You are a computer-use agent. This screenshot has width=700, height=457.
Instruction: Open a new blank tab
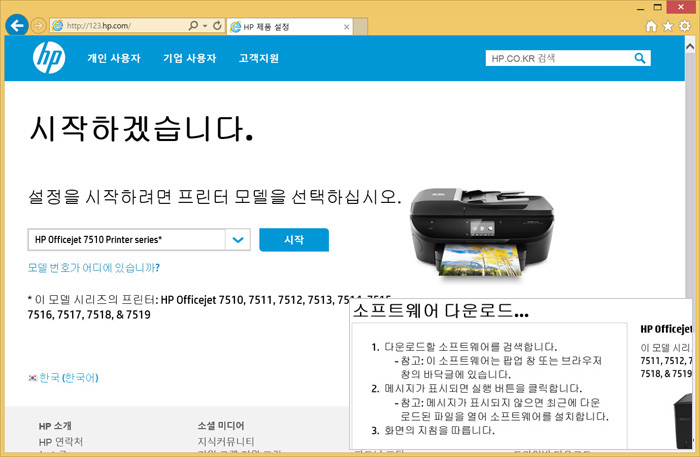coord(361,27)
